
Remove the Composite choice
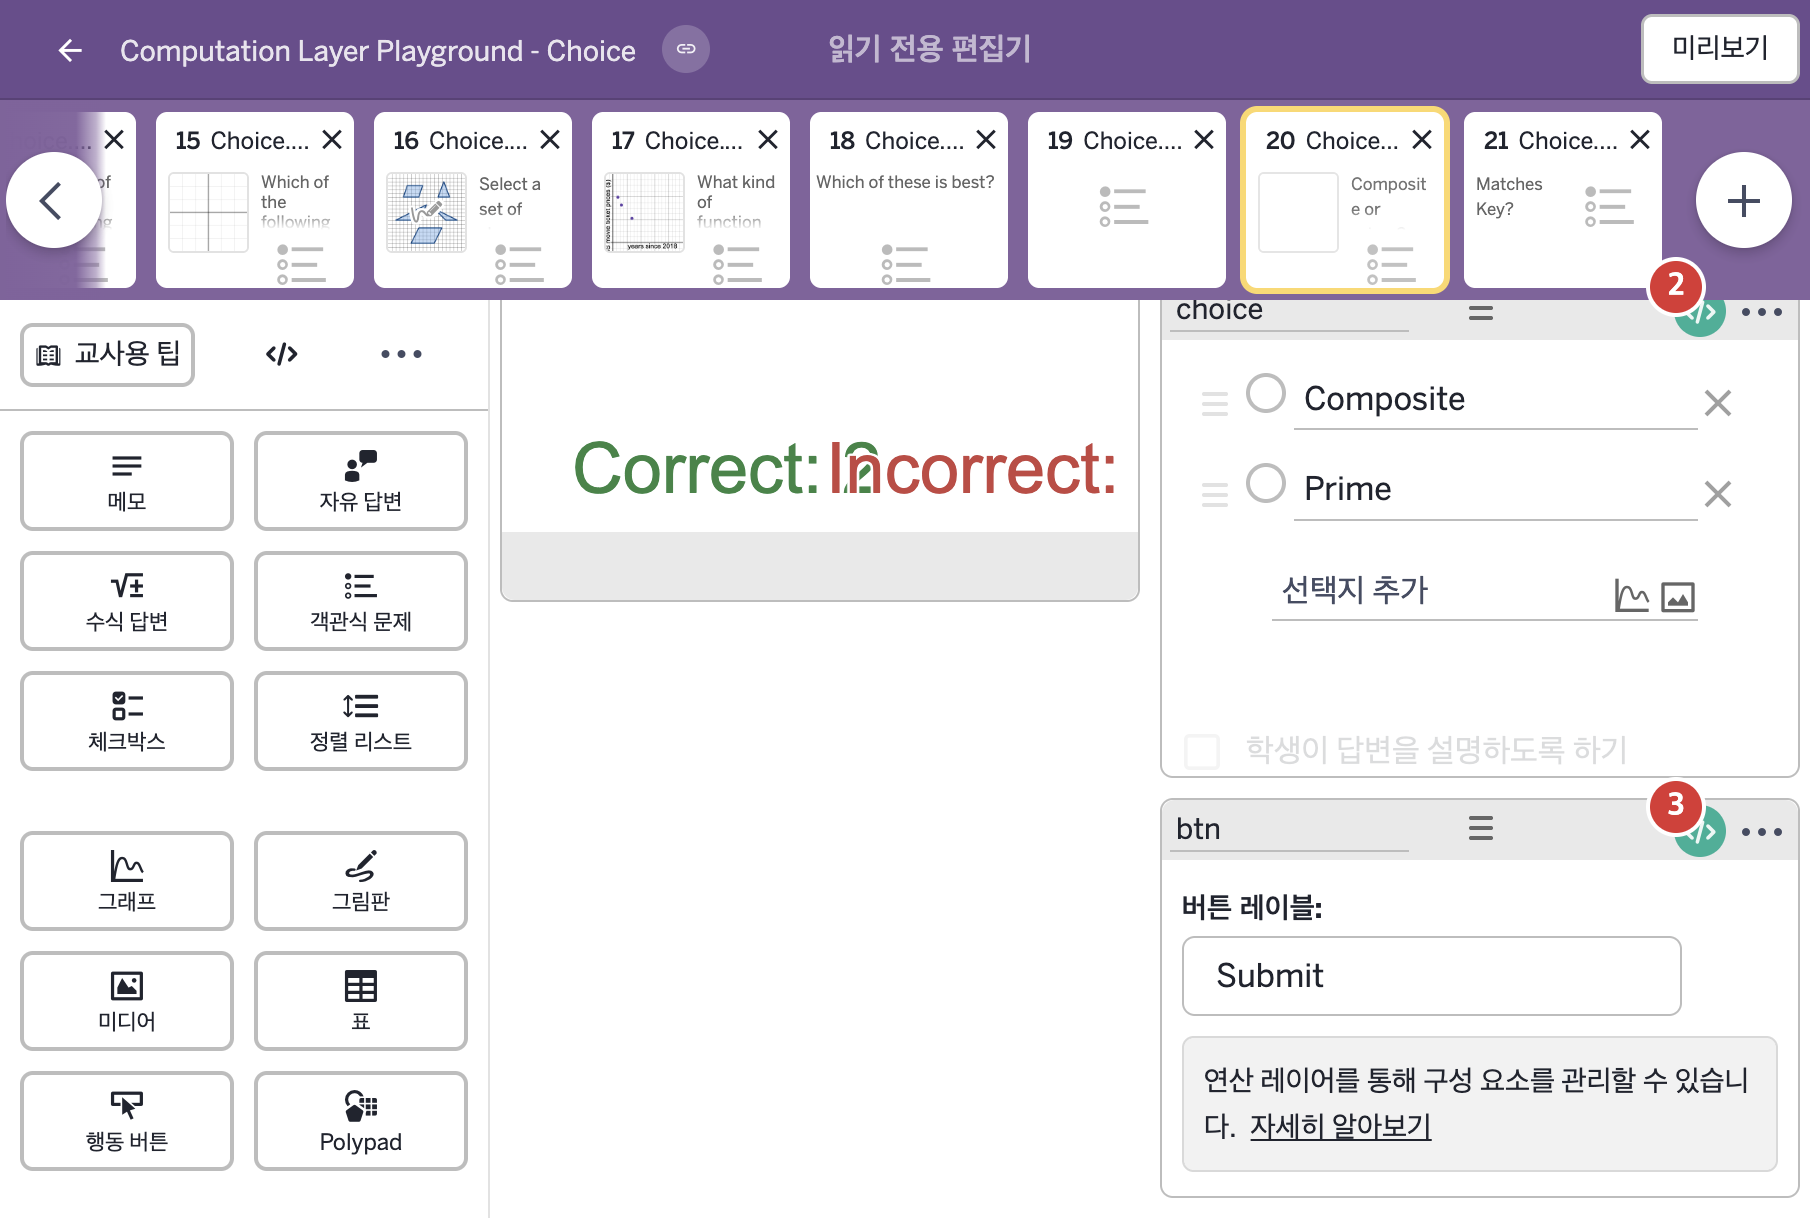(1718, 403)
